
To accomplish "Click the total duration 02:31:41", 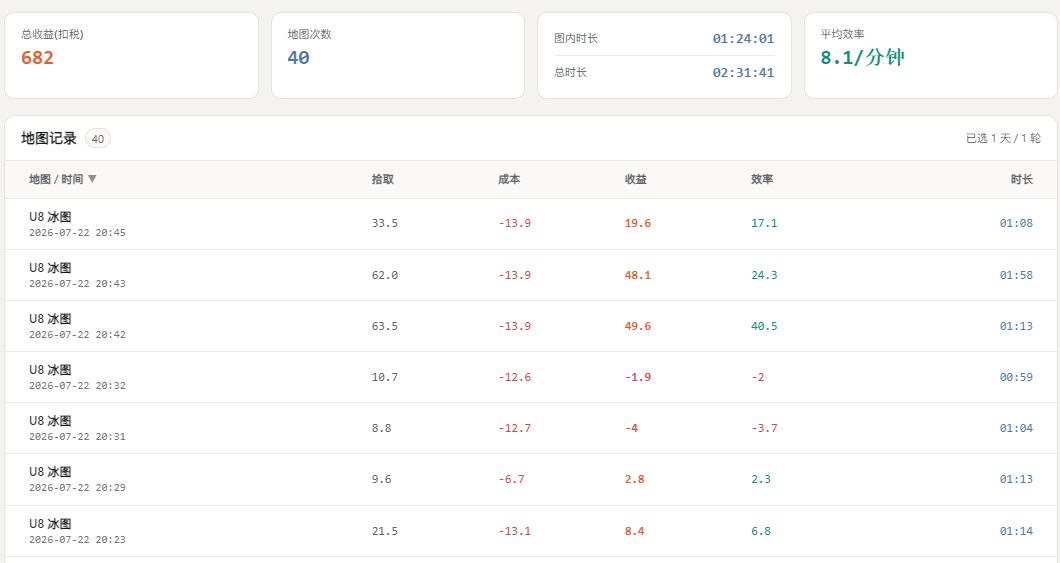I will pyautogui.click(x=743, y=72).
